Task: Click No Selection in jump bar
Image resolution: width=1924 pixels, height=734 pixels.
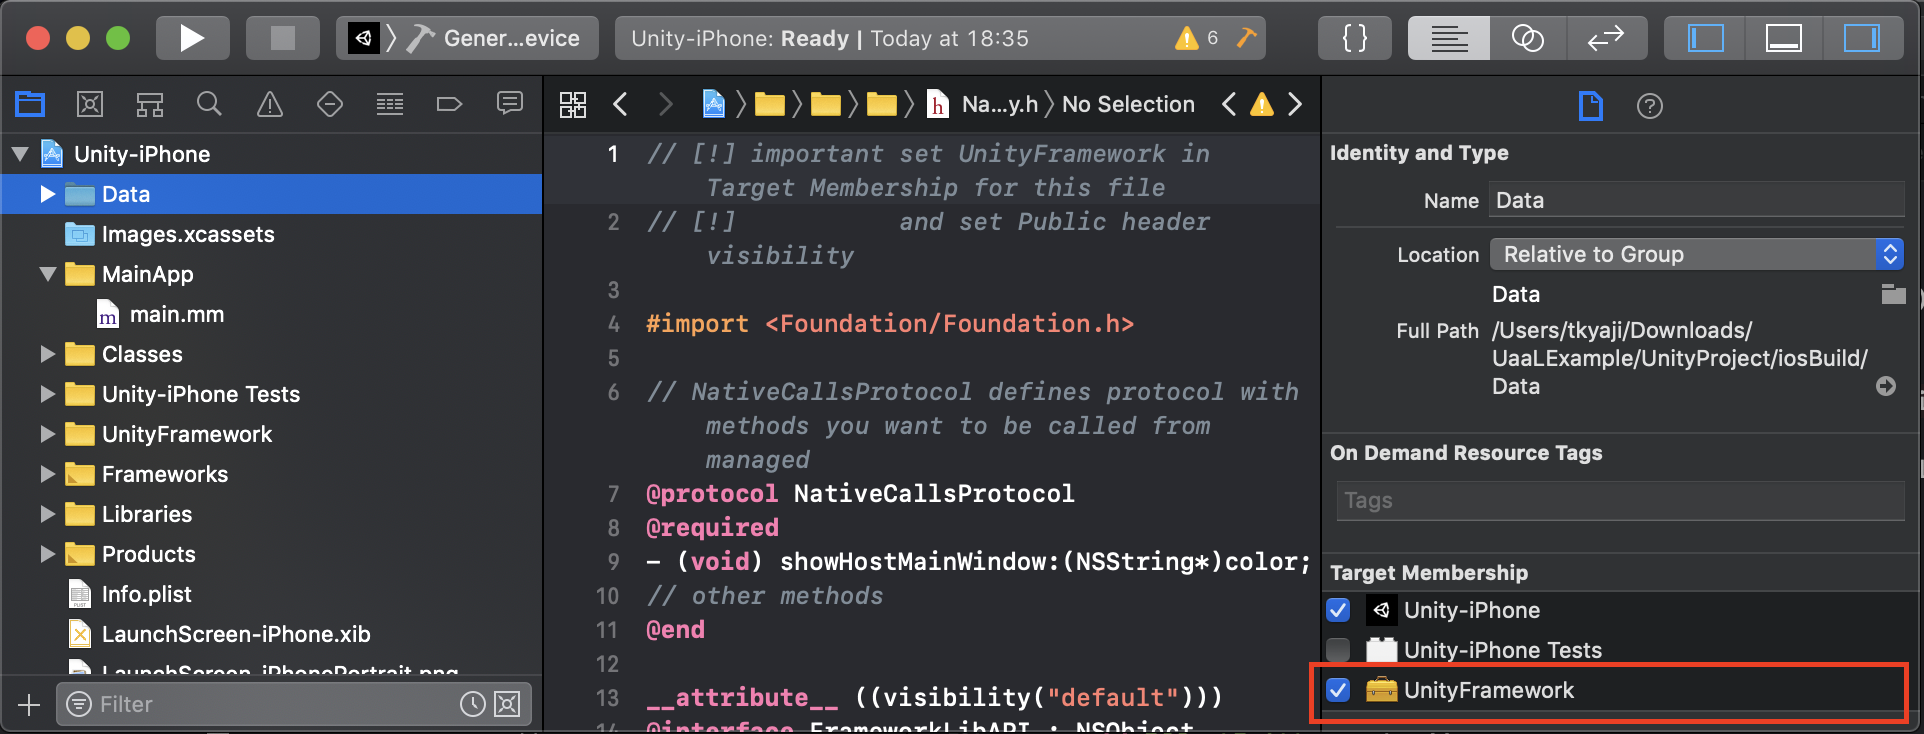Action: pos(1128,104)
